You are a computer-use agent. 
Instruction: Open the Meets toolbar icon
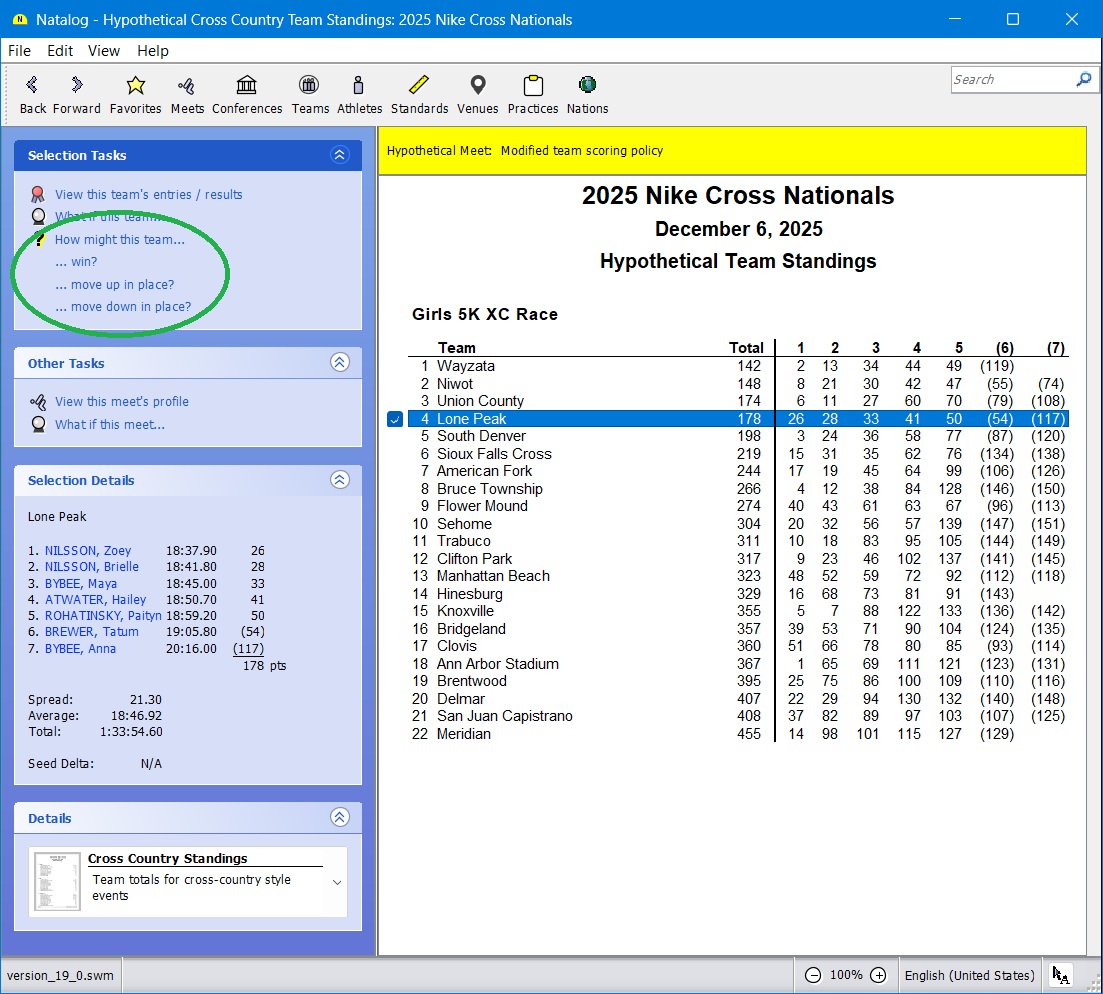pyautogui.click(x=187, y=86)
